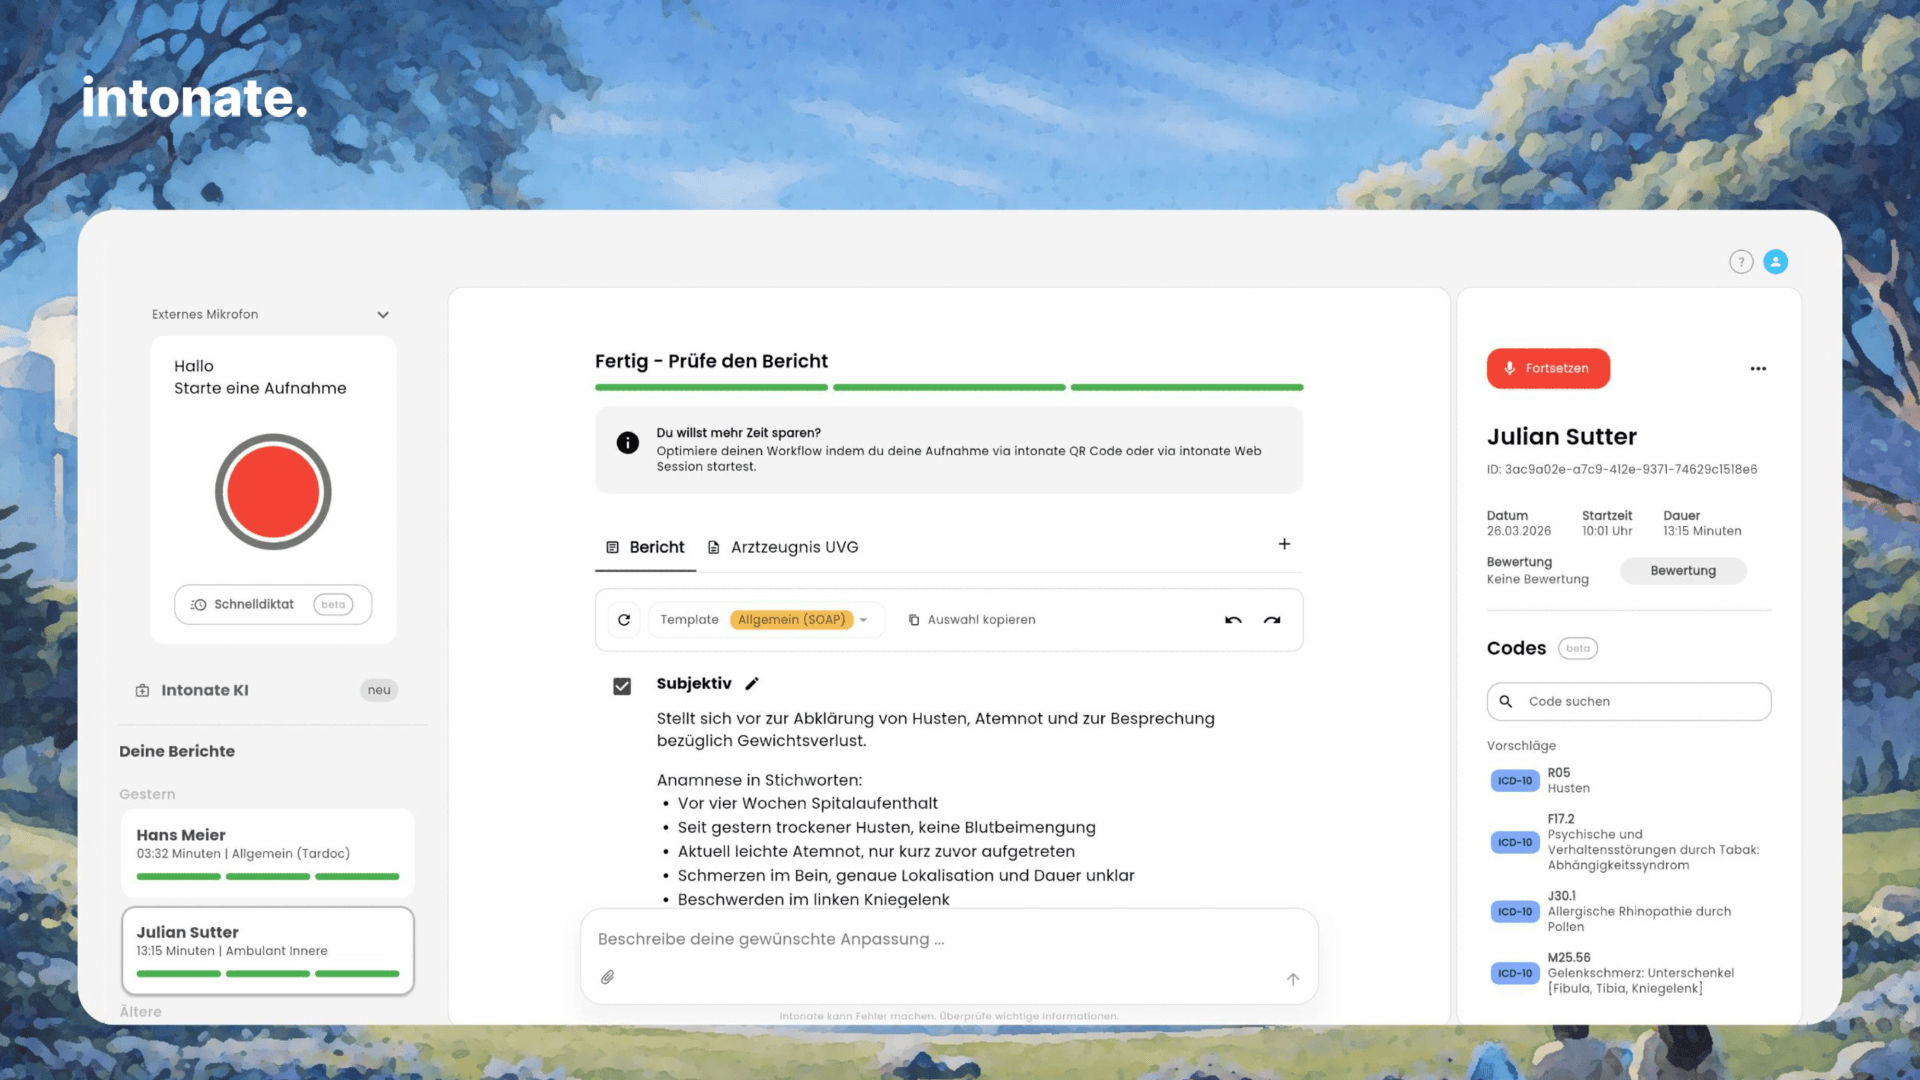Open the user profile avatar
This screenshot has width=1920, height=1080.
[x=1776, y=262]
